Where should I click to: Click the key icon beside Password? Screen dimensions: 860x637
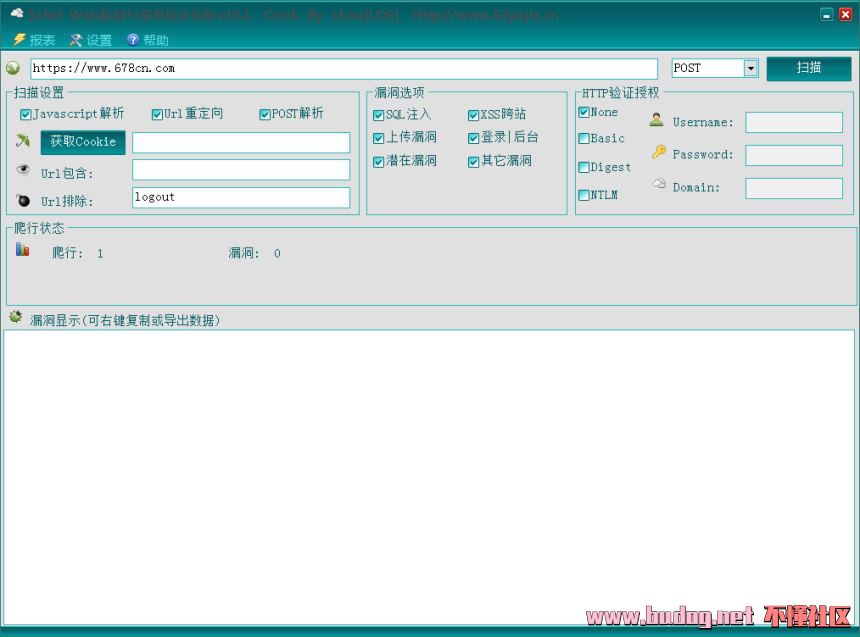coord(659,152)
